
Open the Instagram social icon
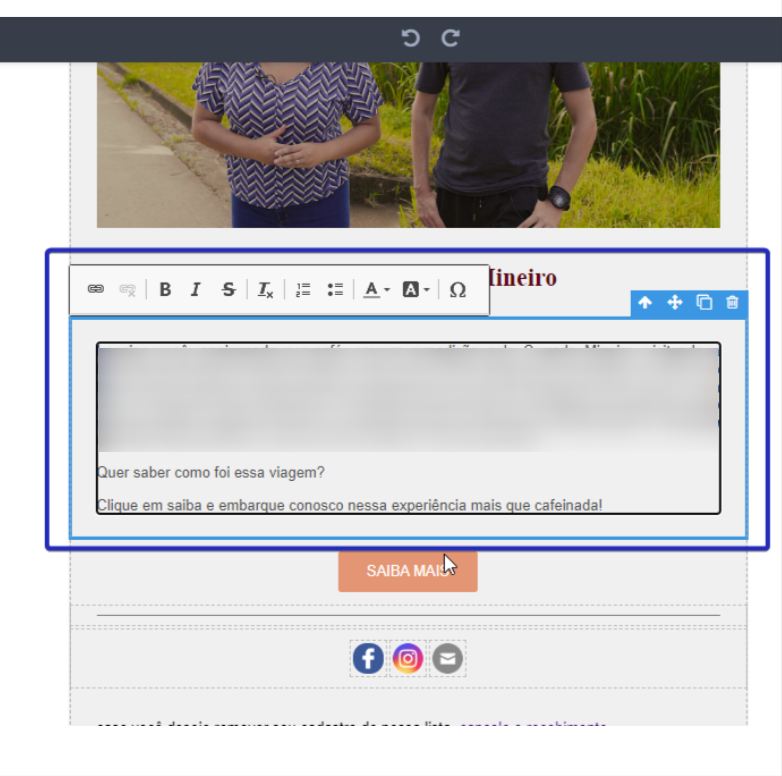click(x=408, y=658)
